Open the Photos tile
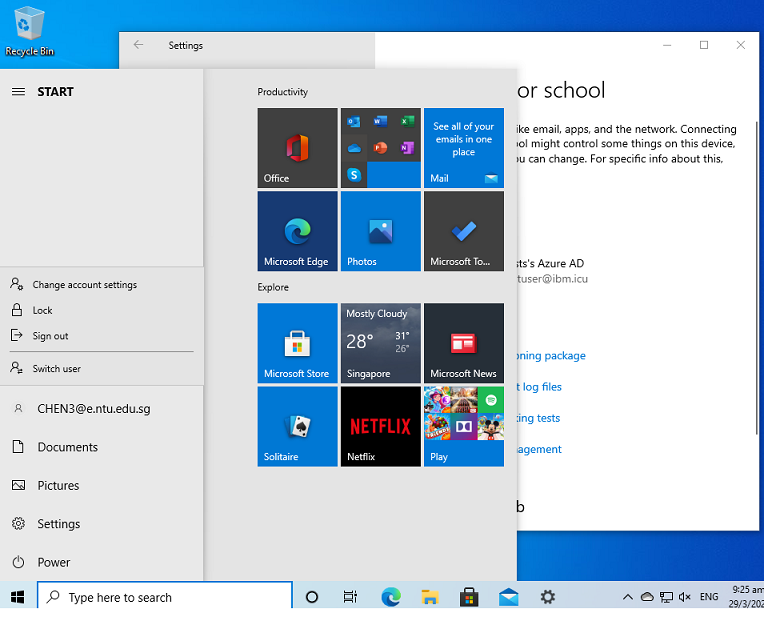Viewport: 764px width, 641px height. click(x=381, y=231)
